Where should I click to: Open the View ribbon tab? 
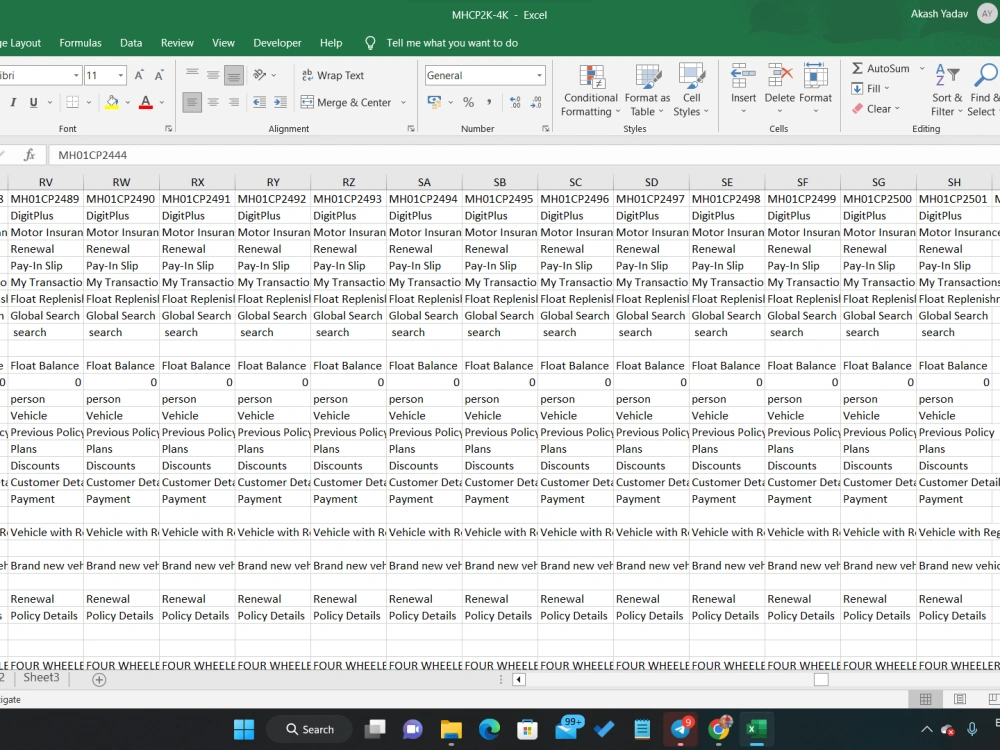coord(223,43)
